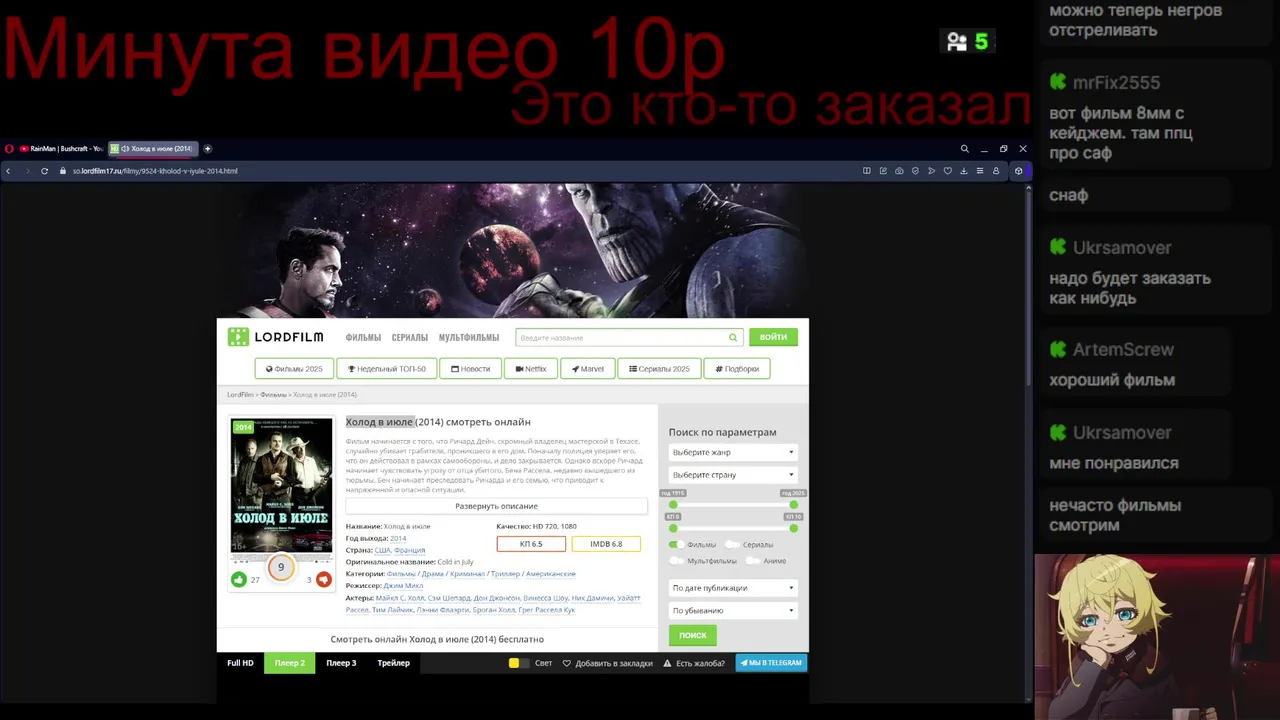
Task: Click the left handle of year range slider
Action: (673, 505)
